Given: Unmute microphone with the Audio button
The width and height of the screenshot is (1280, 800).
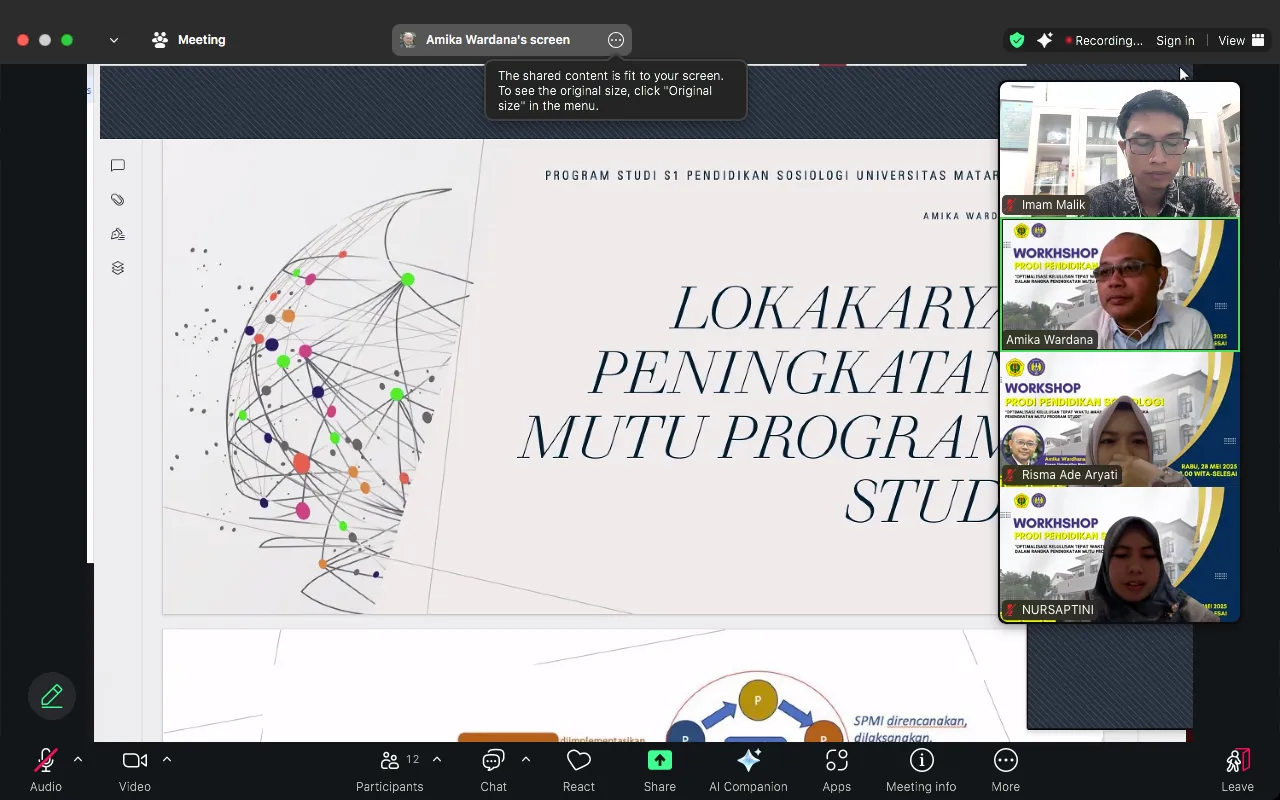Looking at the screenshot, I should (45, 769).
